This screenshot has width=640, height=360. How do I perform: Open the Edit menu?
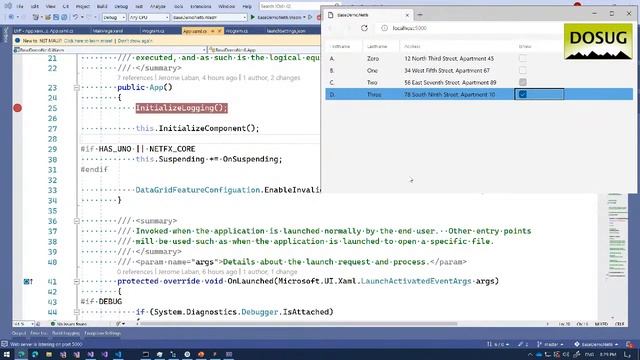(35, 6)
